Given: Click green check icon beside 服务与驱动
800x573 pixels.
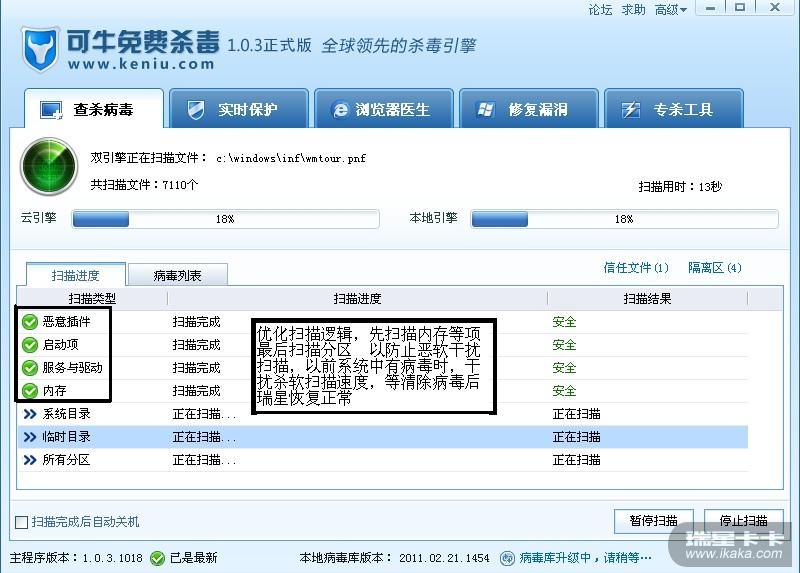Looking at the screenshot, I should 30,368.
